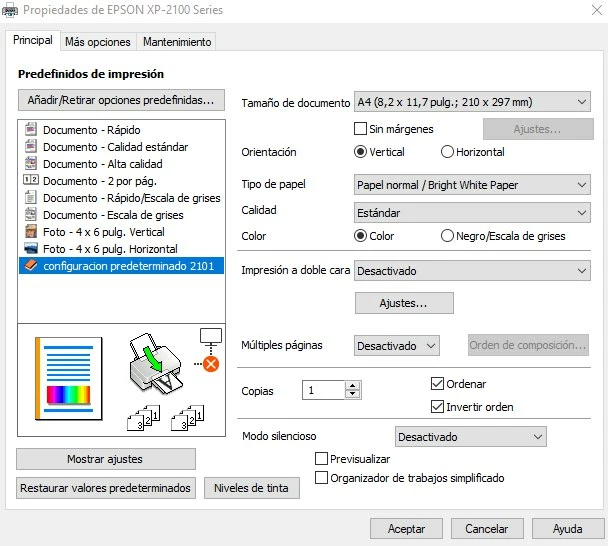Enable the Previsualizar checkbox

tap(321, 459)
